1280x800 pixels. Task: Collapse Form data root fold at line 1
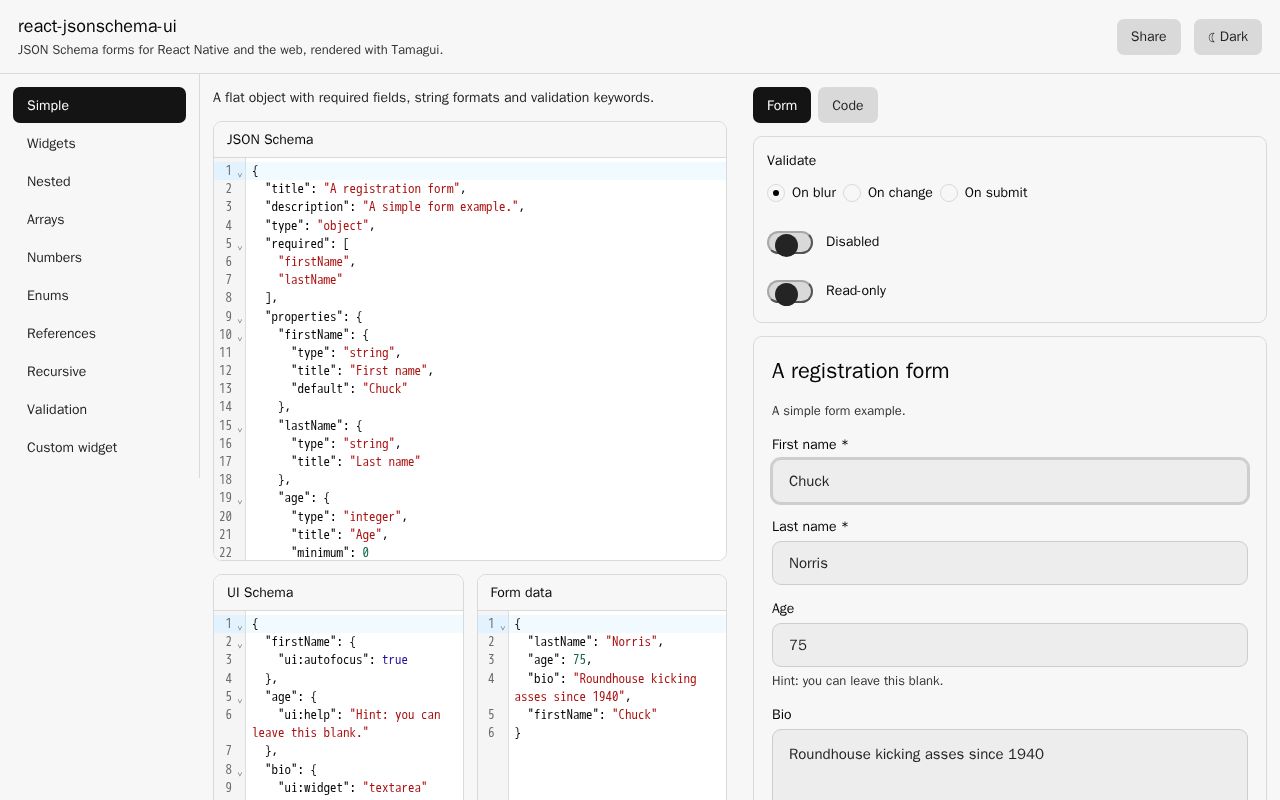point(503,625)
